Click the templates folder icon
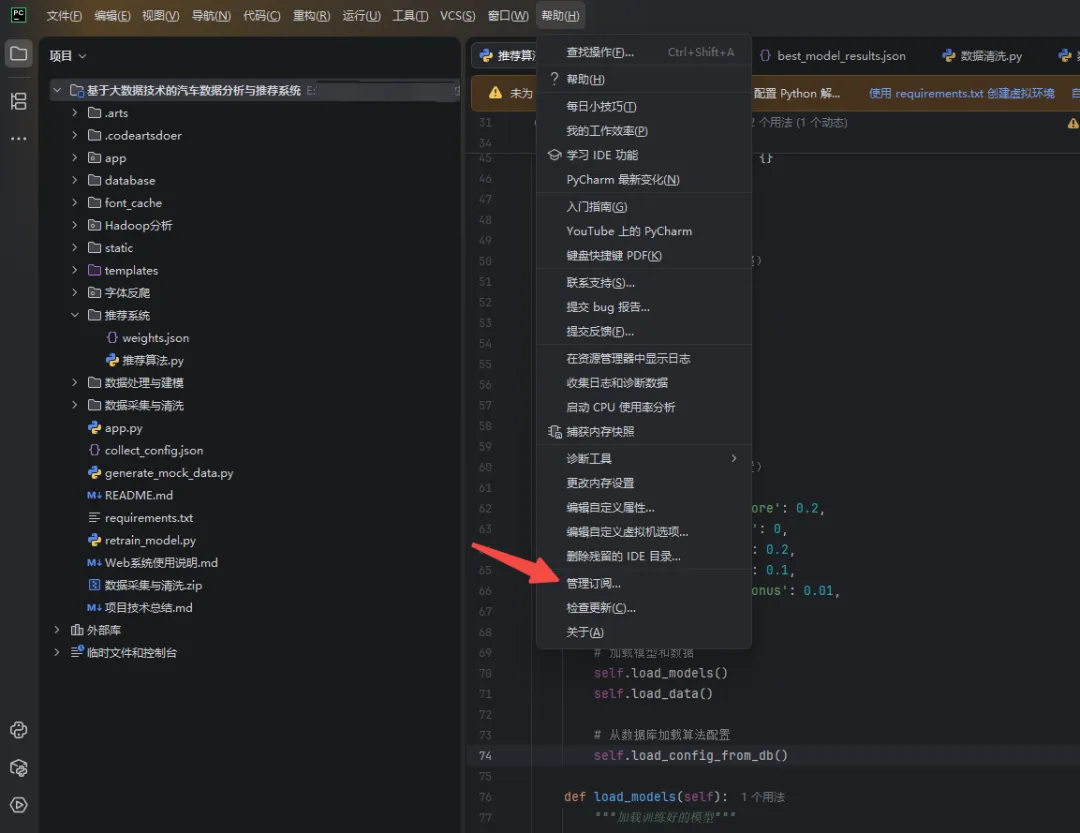Viewport: 1080px width, 833px height. pyautogui.click(x=94, y=270)
